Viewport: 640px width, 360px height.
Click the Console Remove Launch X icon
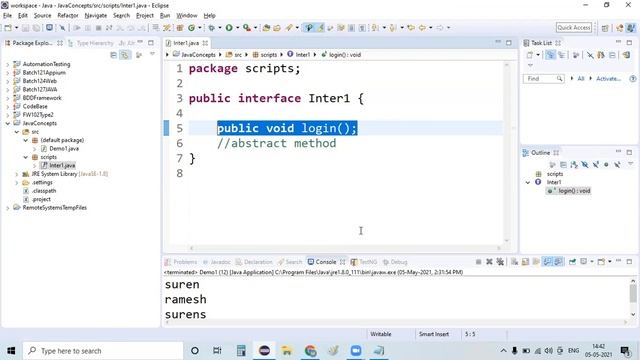(489, 262)
